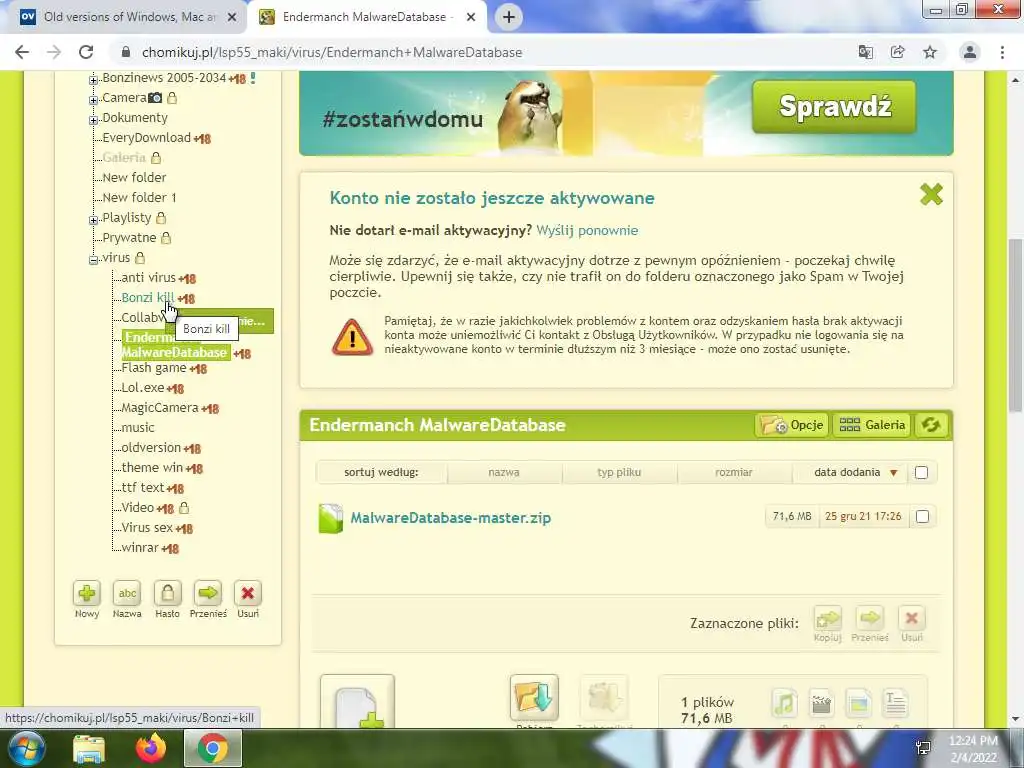This screenshot has width=1024, height=768.
Task: Click the Sprawdź button in banner
Action: (x=835, y=106)
